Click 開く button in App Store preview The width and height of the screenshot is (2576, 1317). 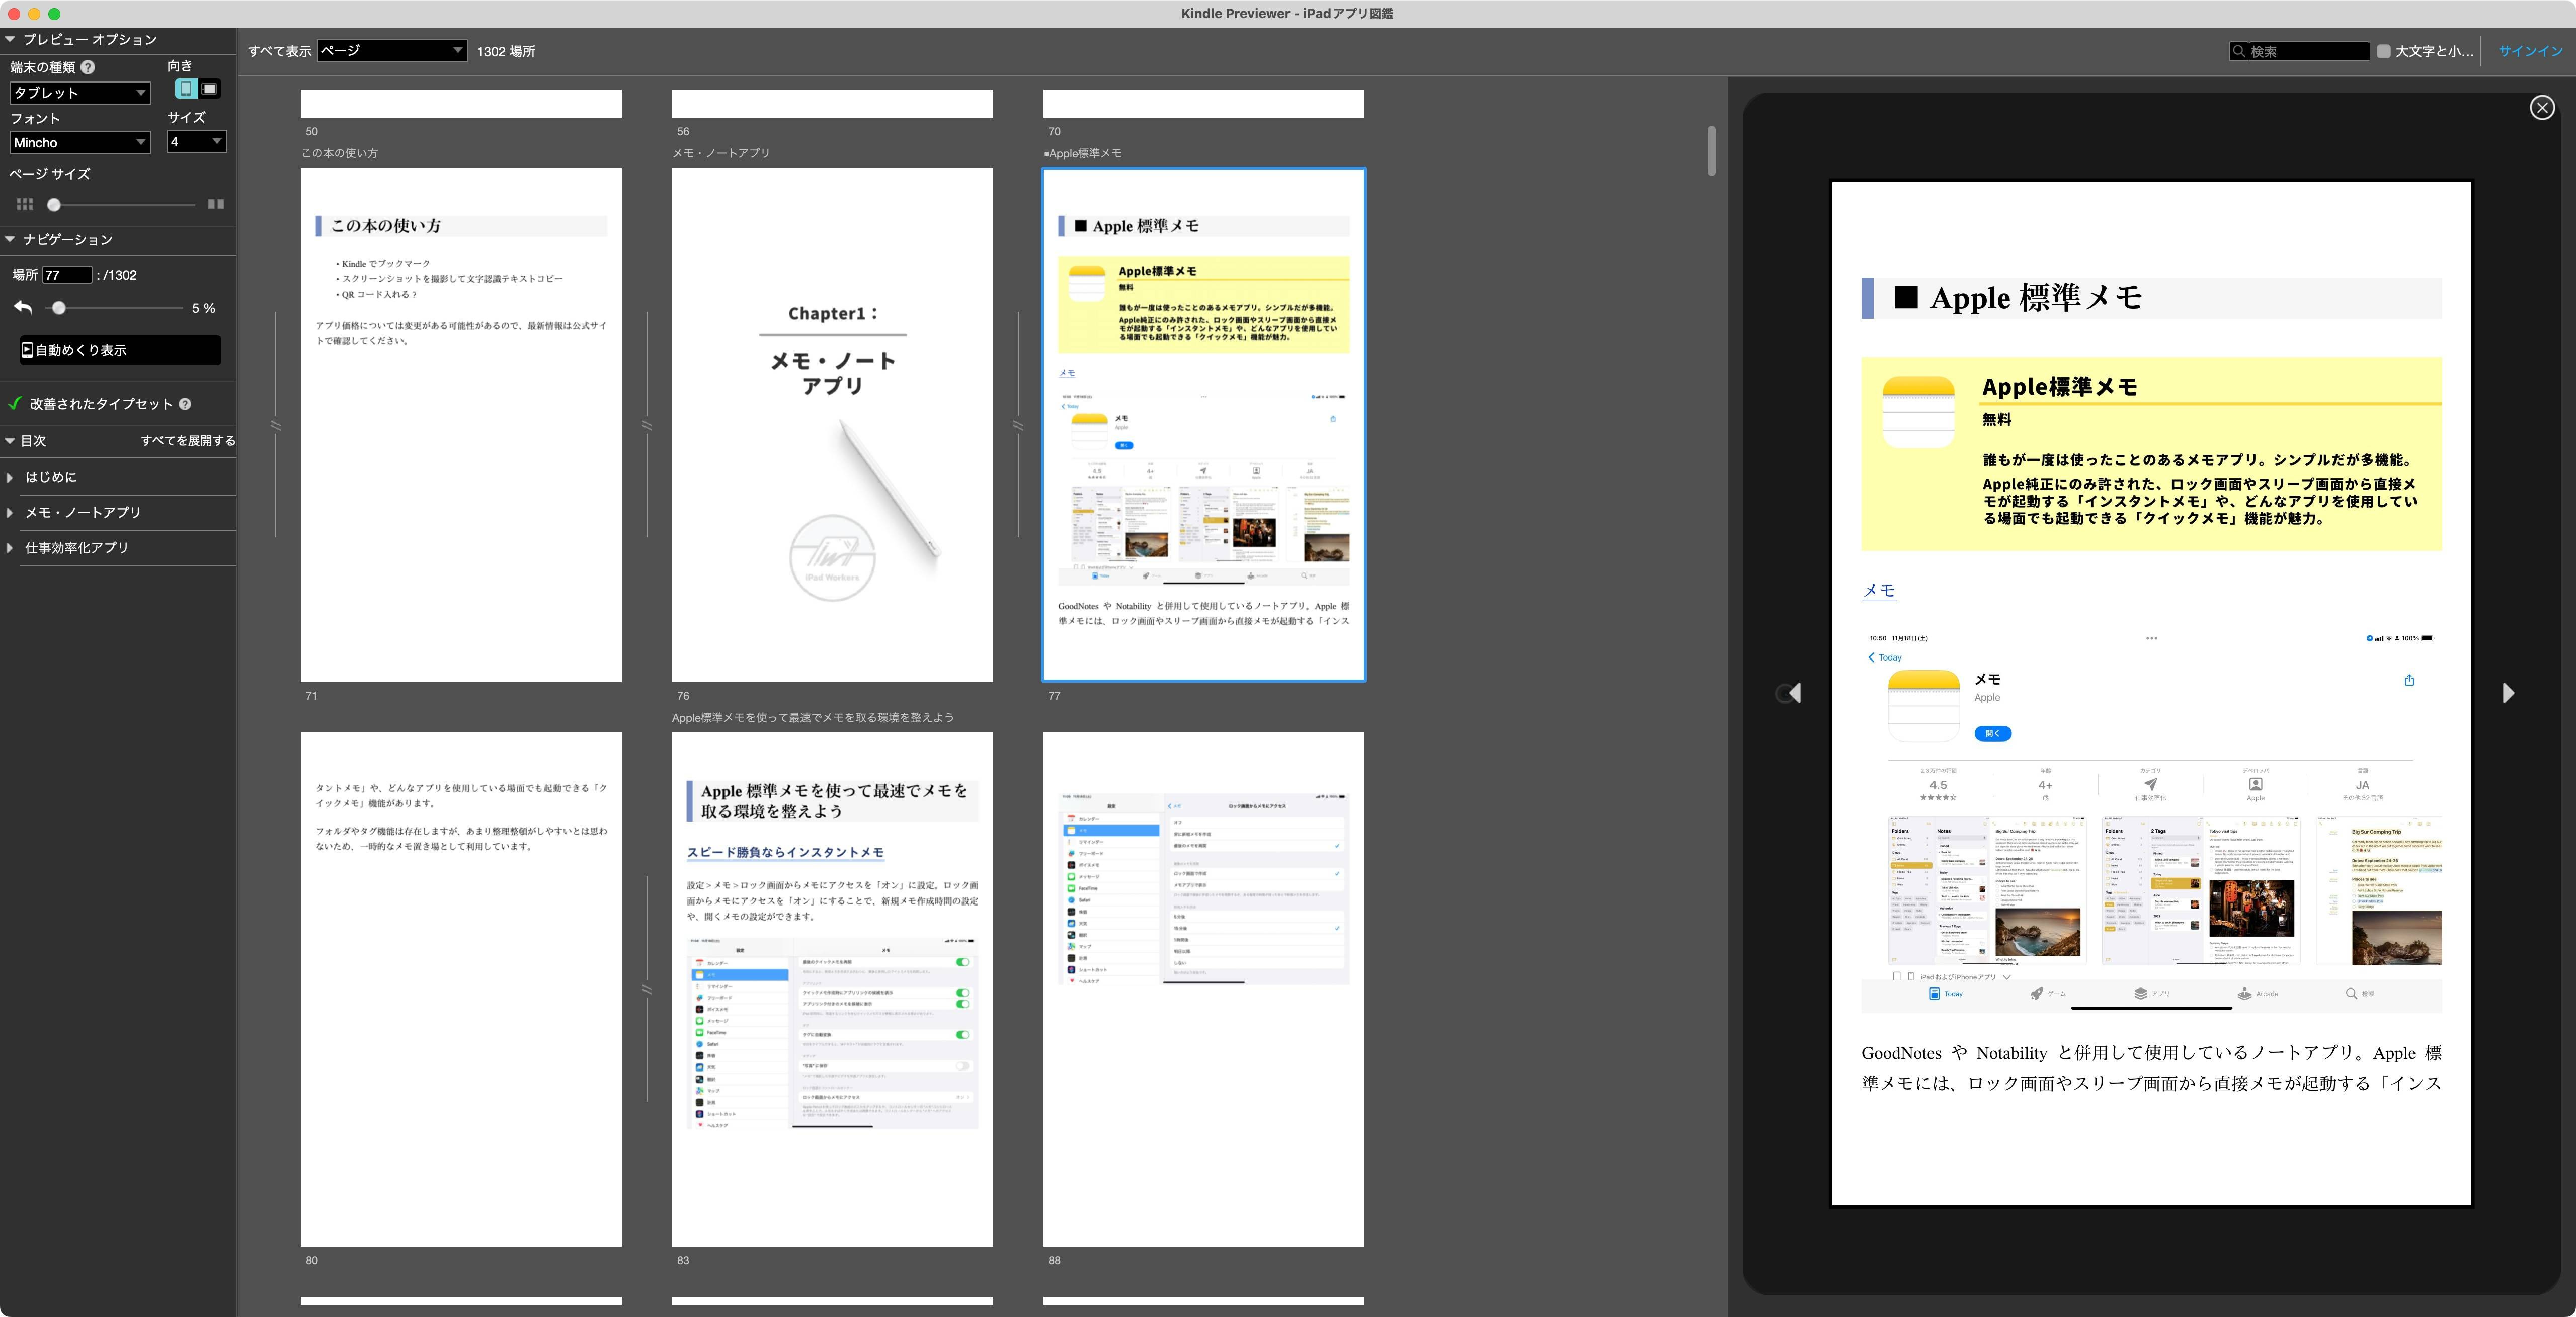tap(1992, 734)
